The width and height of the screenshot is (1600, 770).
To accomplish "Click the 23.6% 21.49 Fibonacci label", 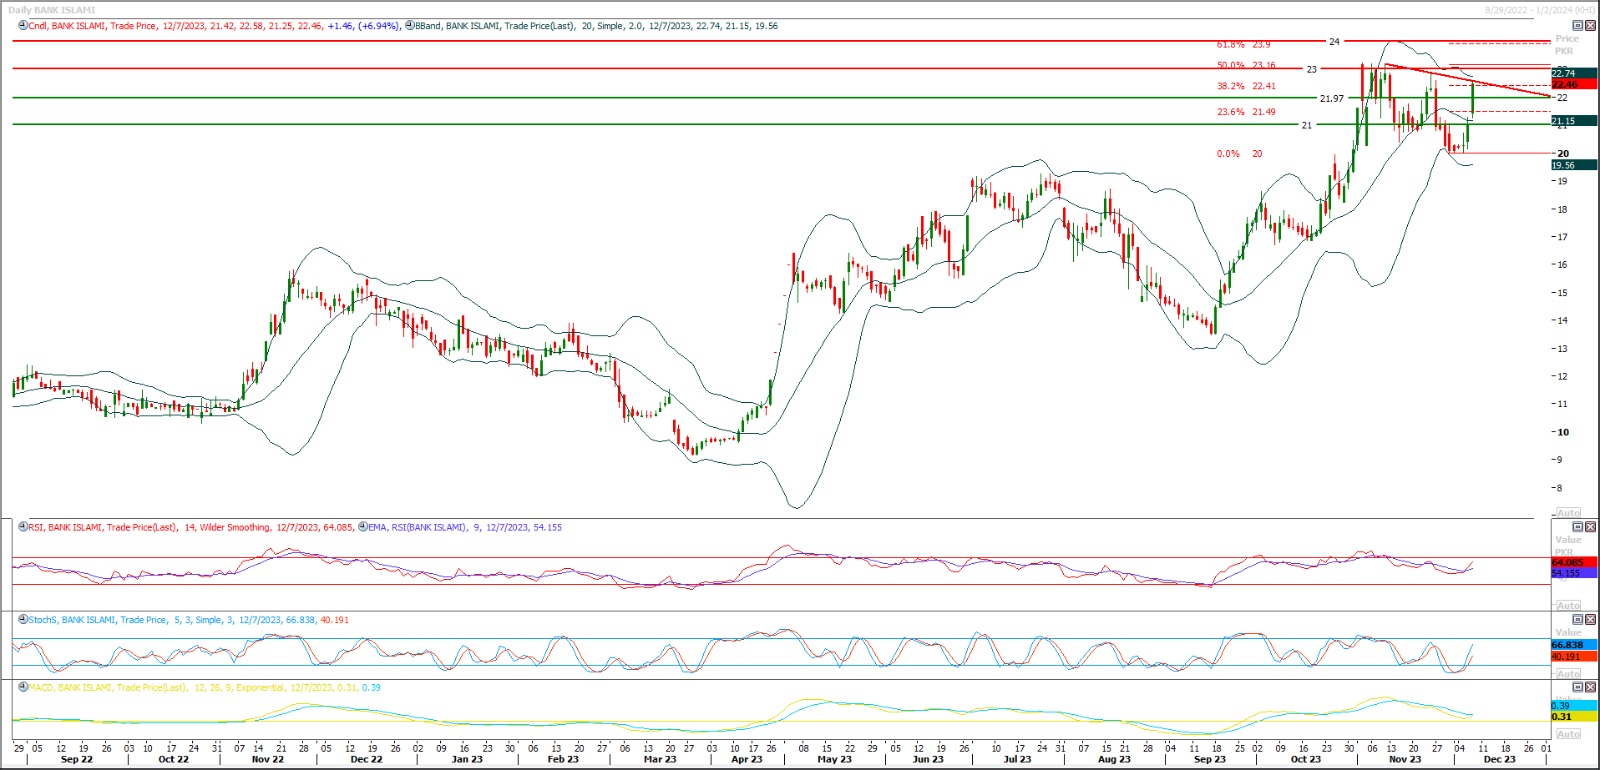I will (x=1246, y=112).
